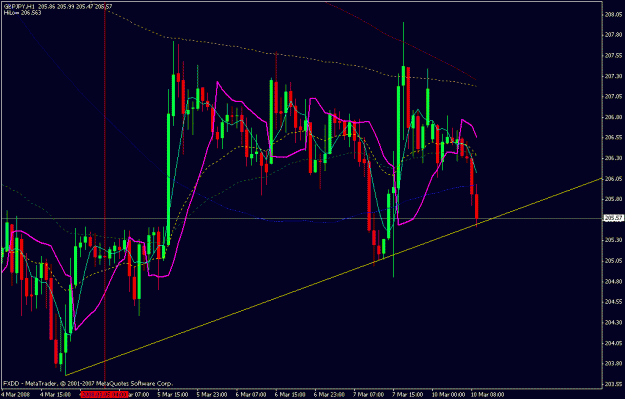Viewport: 625px width, 399px height.
Task: Click the 205.30 price axis label
Action: [x=613, y=240]
